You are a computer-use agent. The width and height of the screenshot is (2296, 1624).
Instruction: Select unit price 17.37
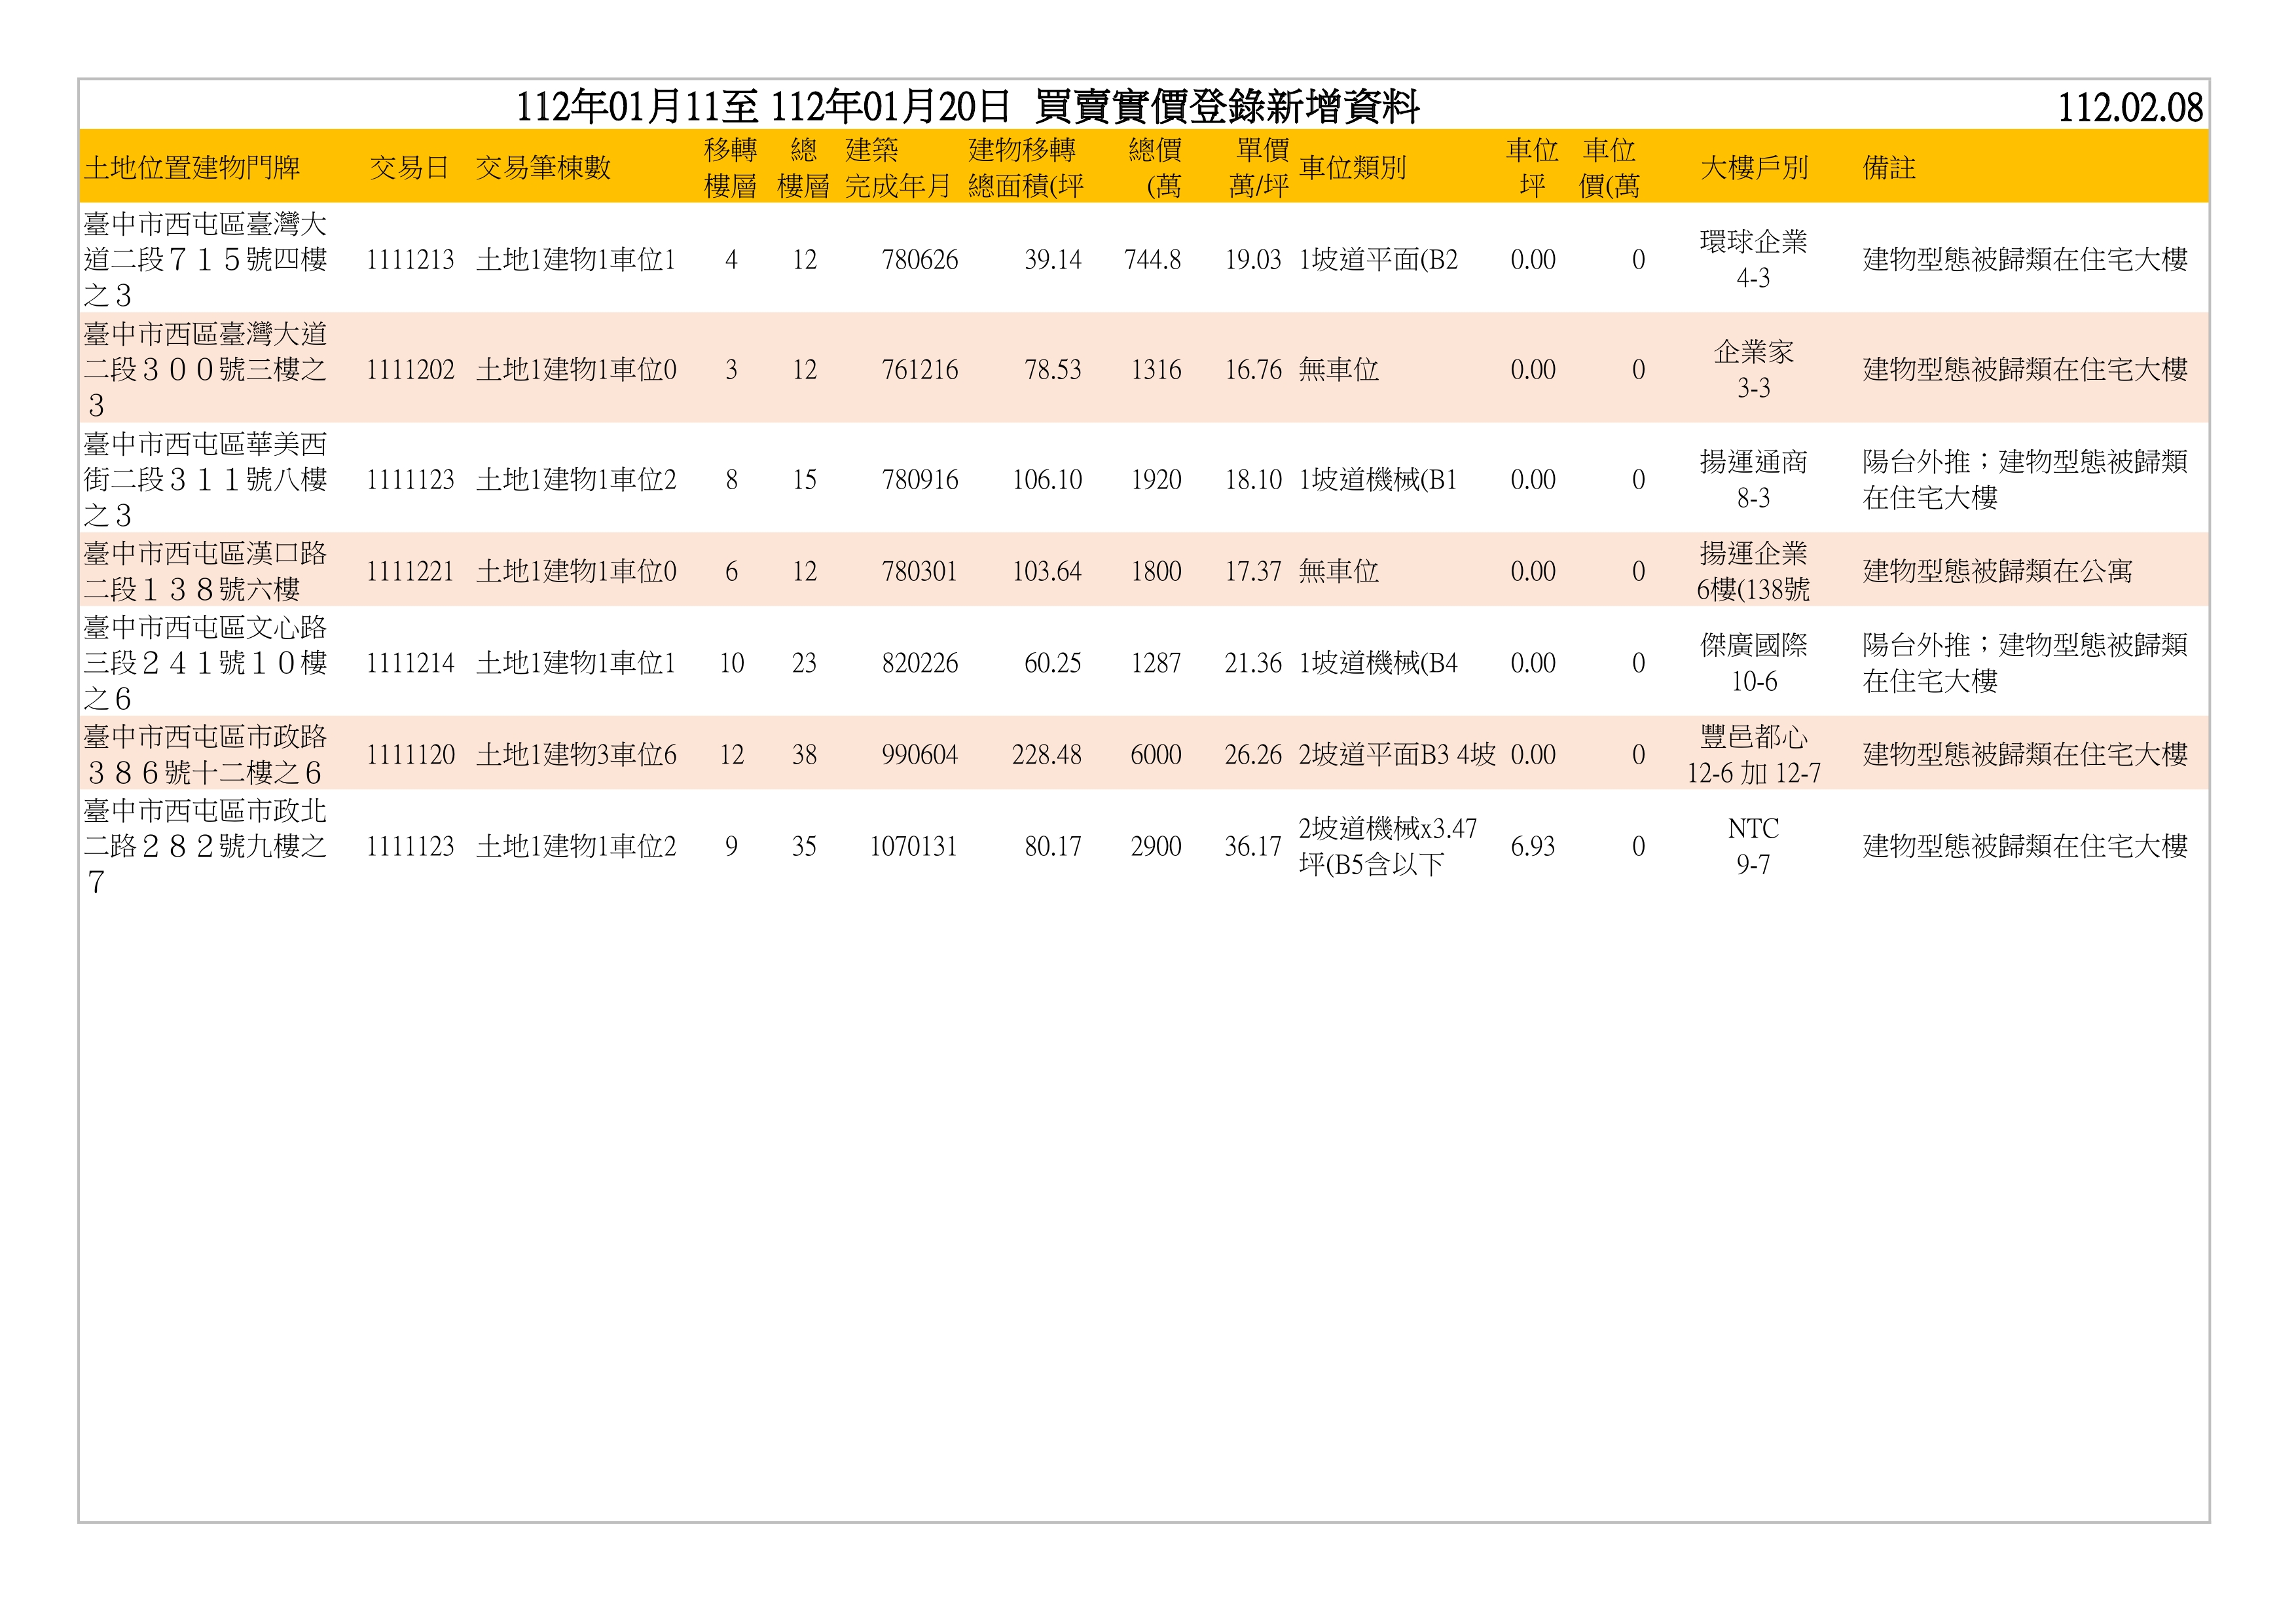tap(1253, 572)
